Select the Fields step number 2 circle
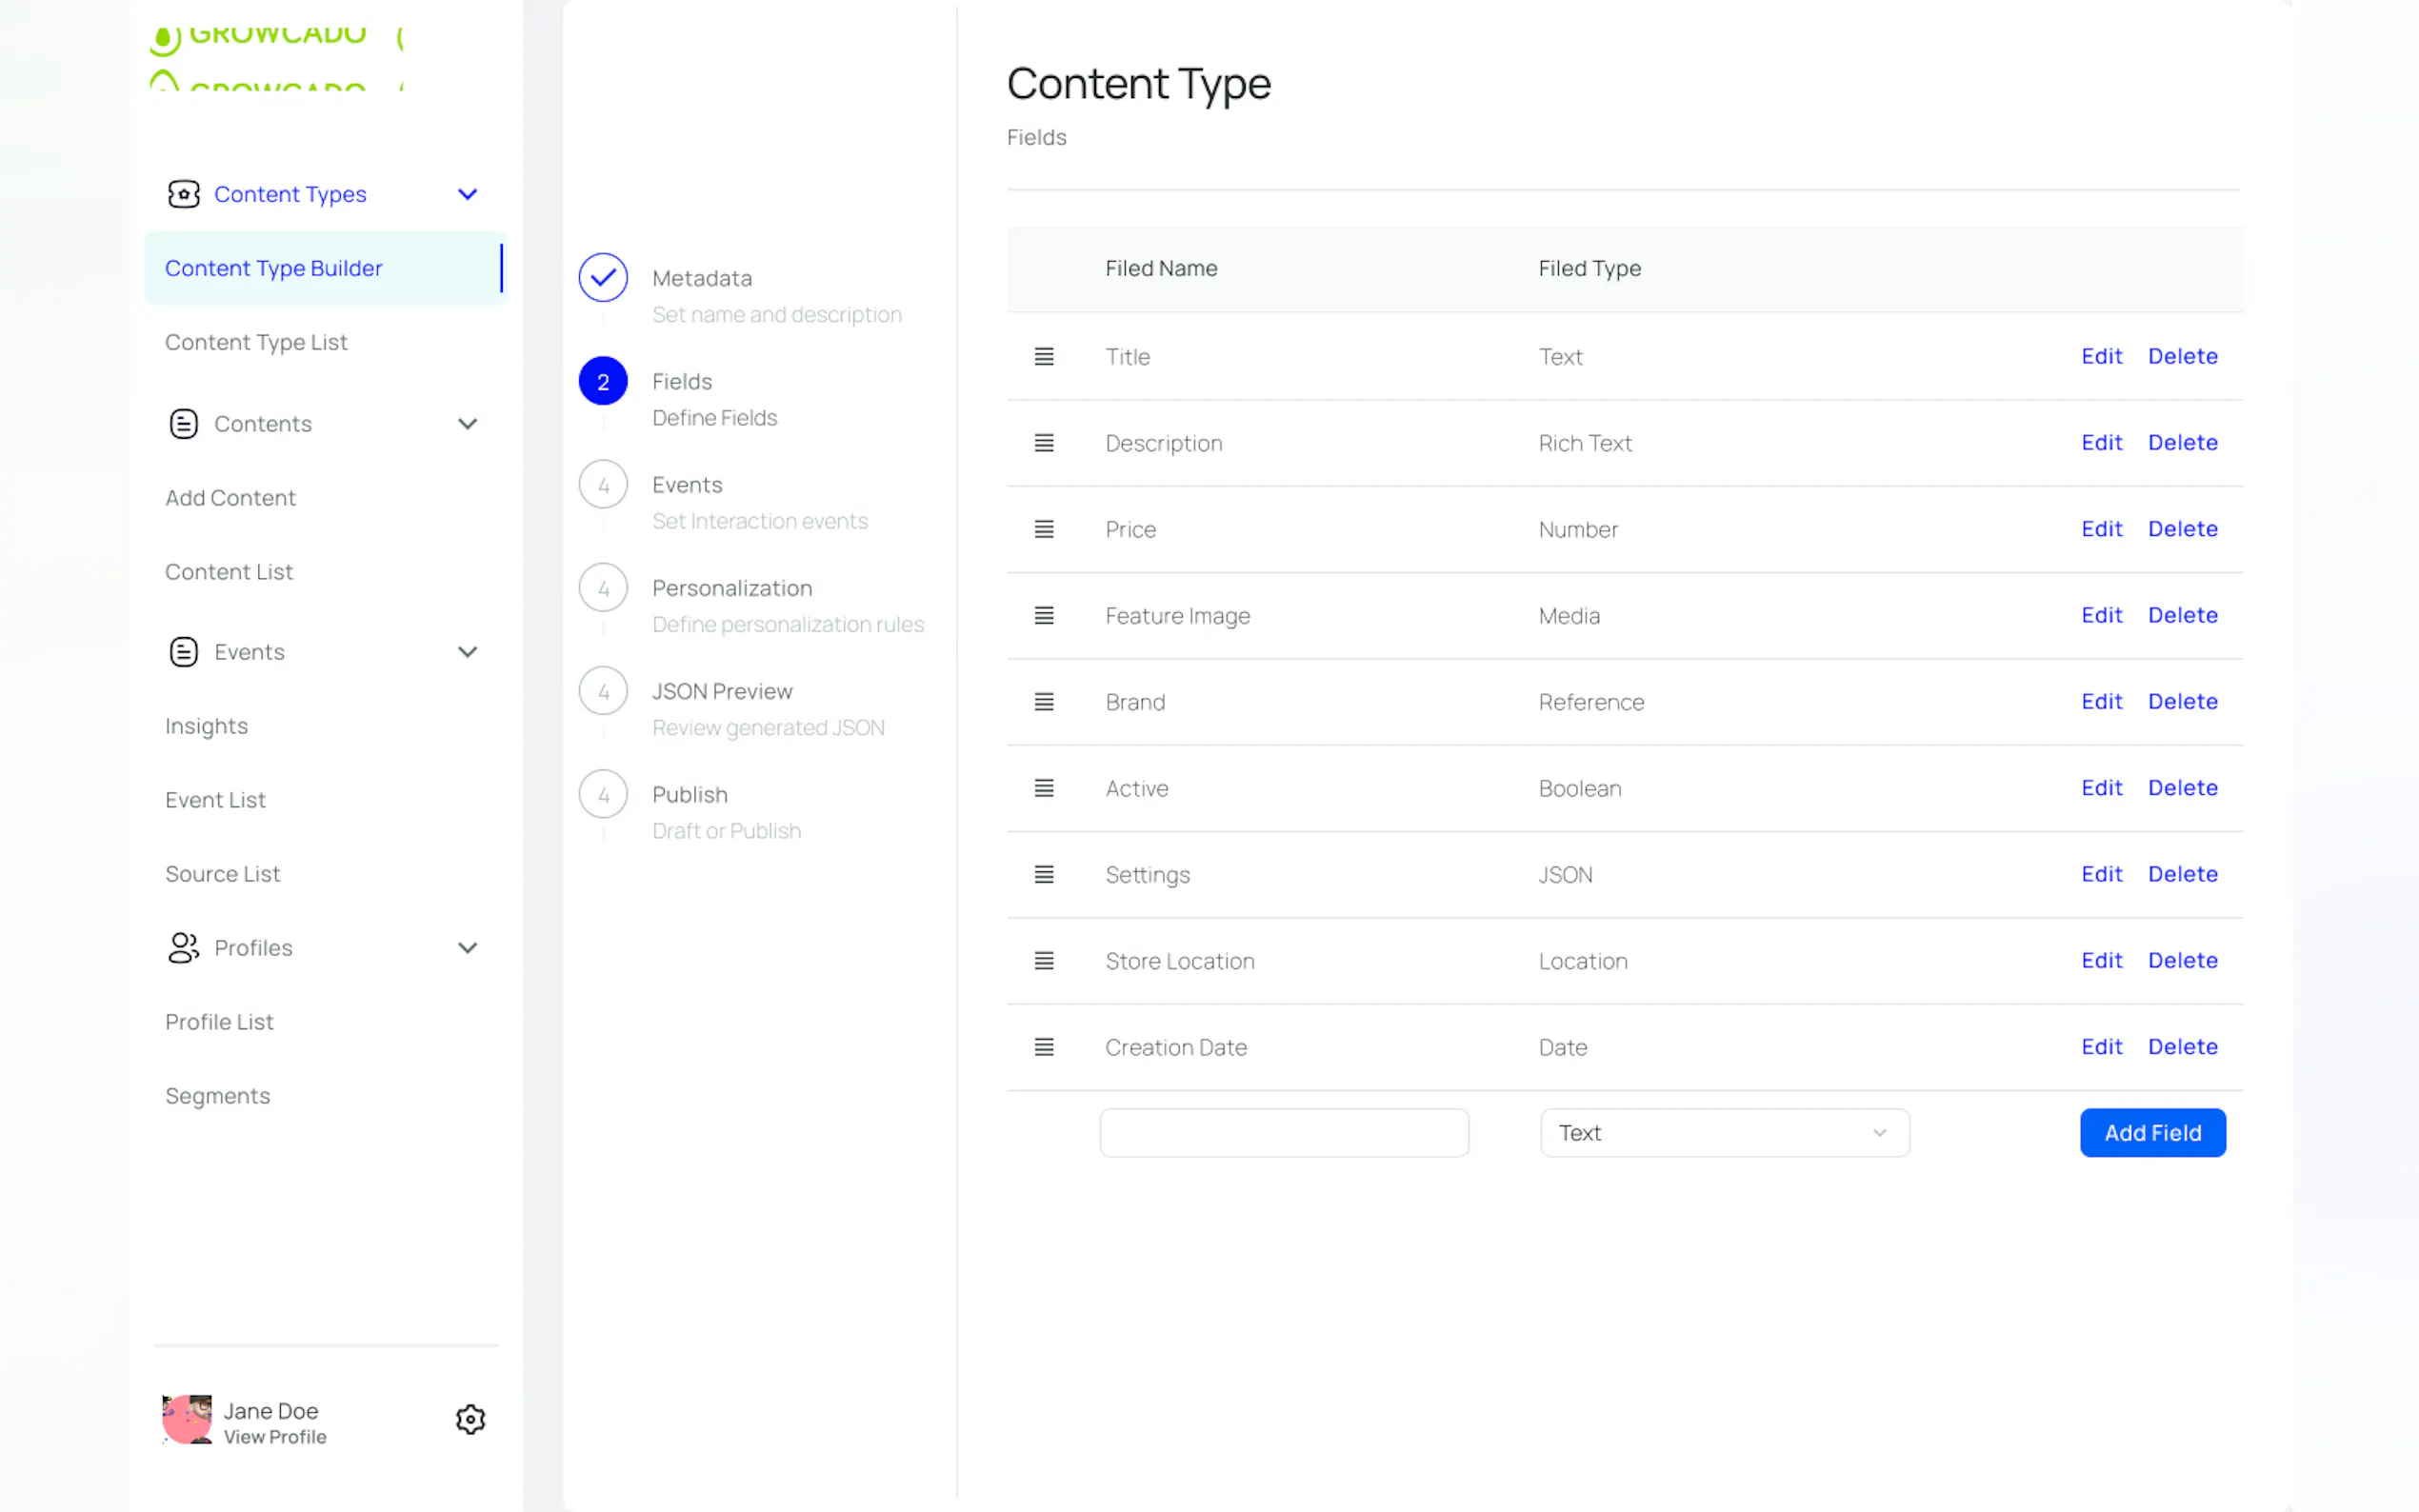 [603, 381]
